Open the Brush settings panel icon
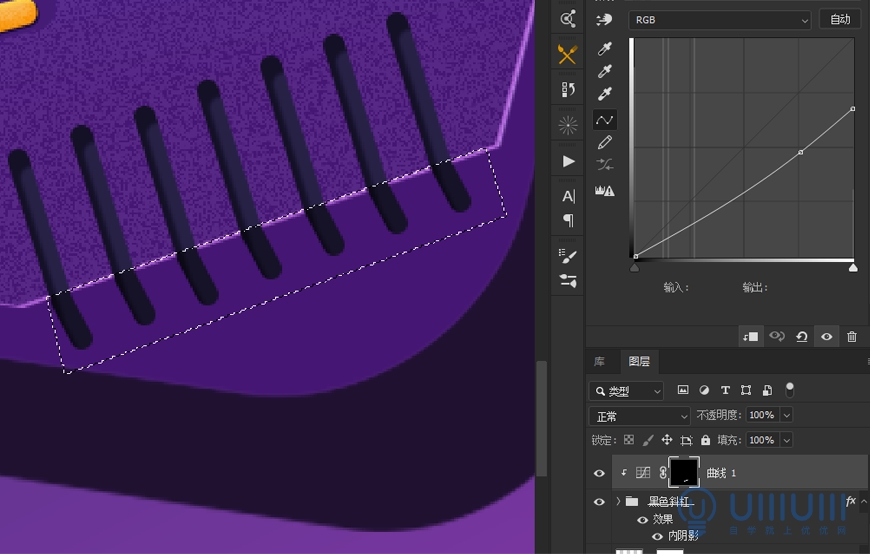 click(x=568, y=256)
